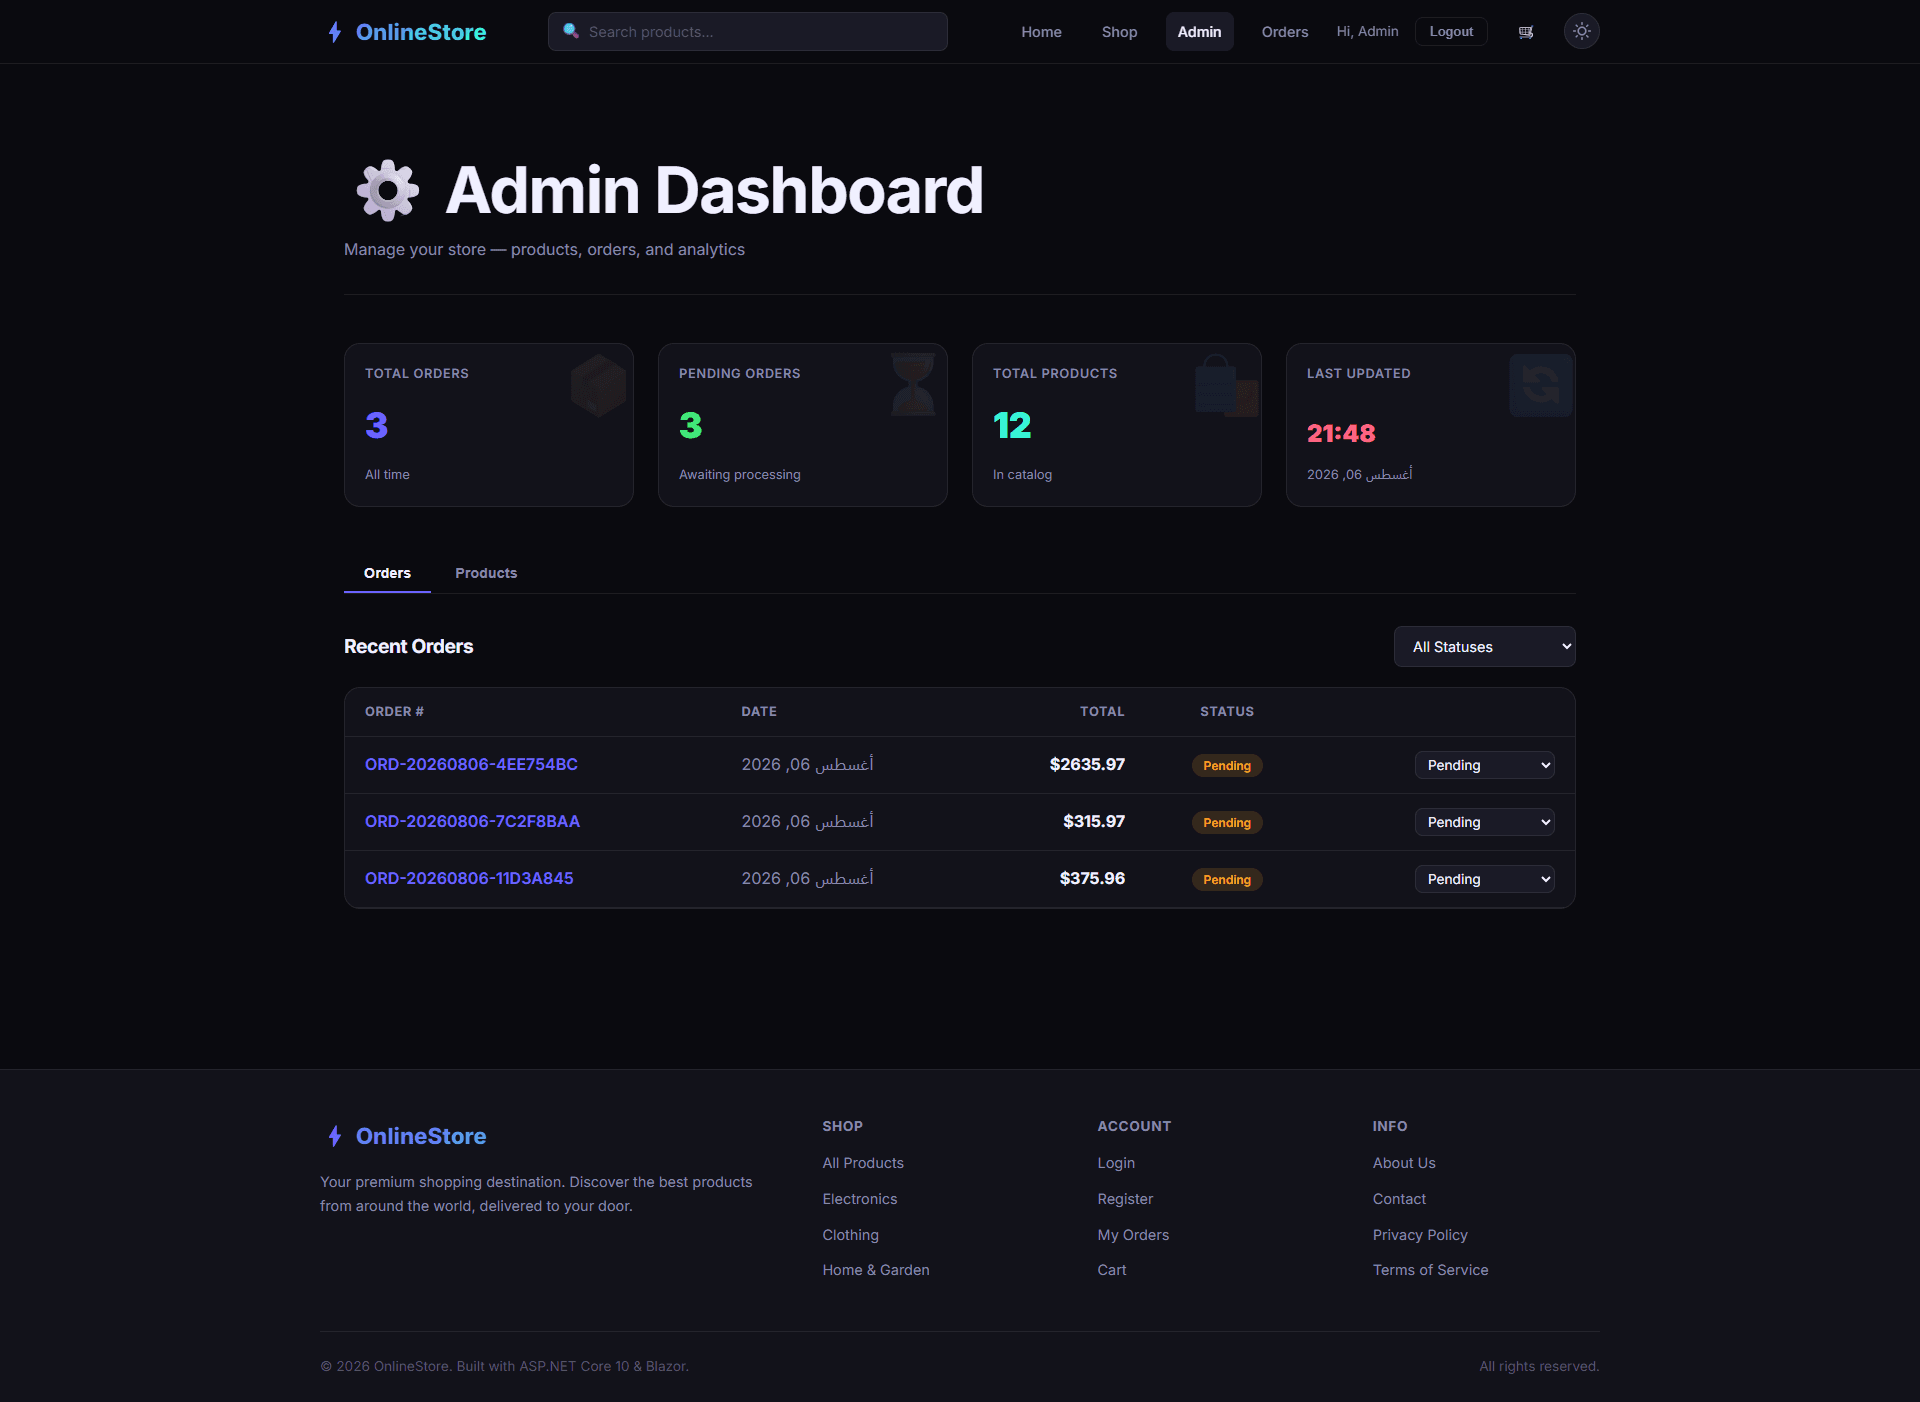1920x1402 pixels.
Task: Change status dropdown for order ORD-20260806-4EE754BC
Action: [1484, 765]
